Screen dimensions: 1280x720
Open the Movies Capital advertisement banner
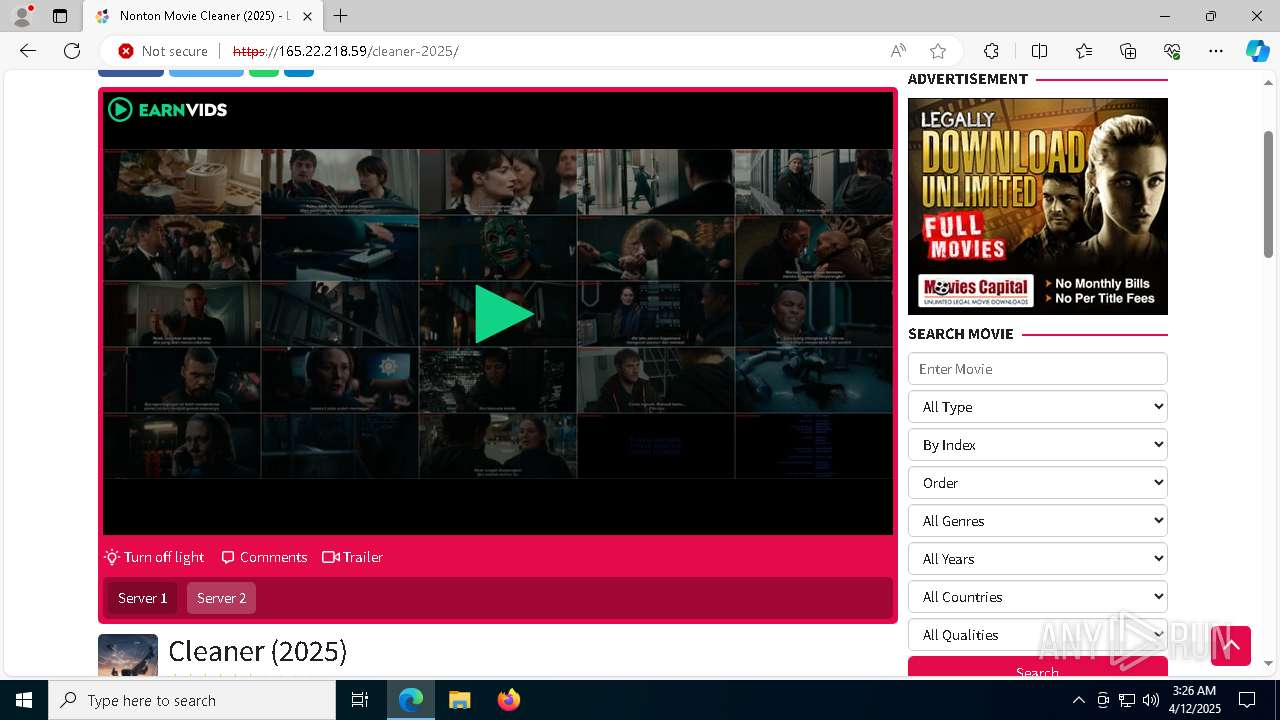pos(1037,206)
